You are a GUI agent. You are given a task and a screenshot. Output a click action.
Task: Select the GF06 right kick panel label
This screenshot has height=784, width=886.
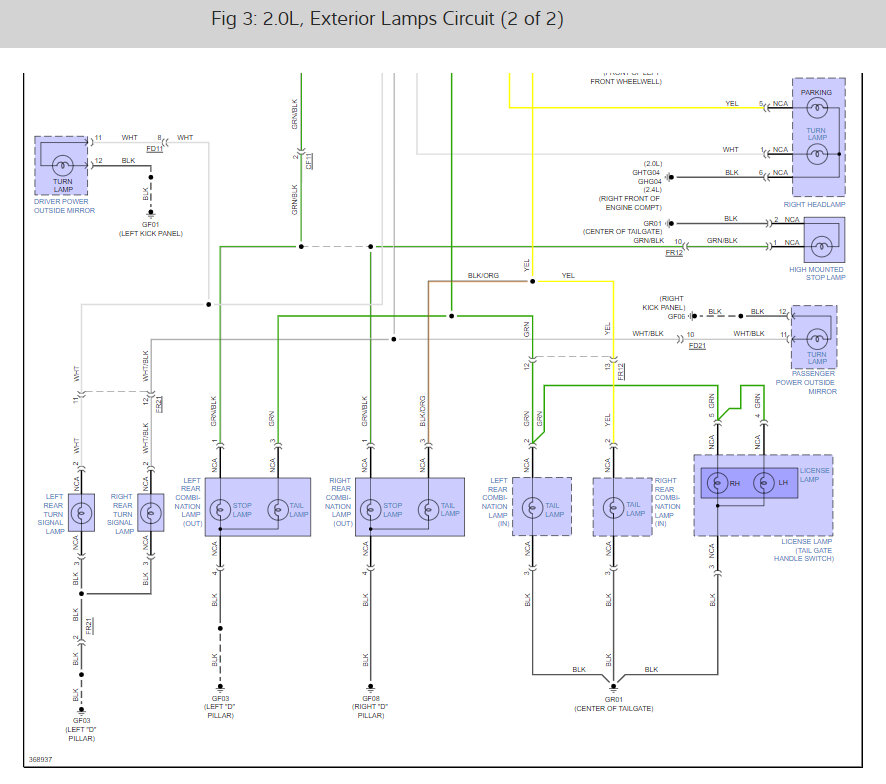(676, 317)
